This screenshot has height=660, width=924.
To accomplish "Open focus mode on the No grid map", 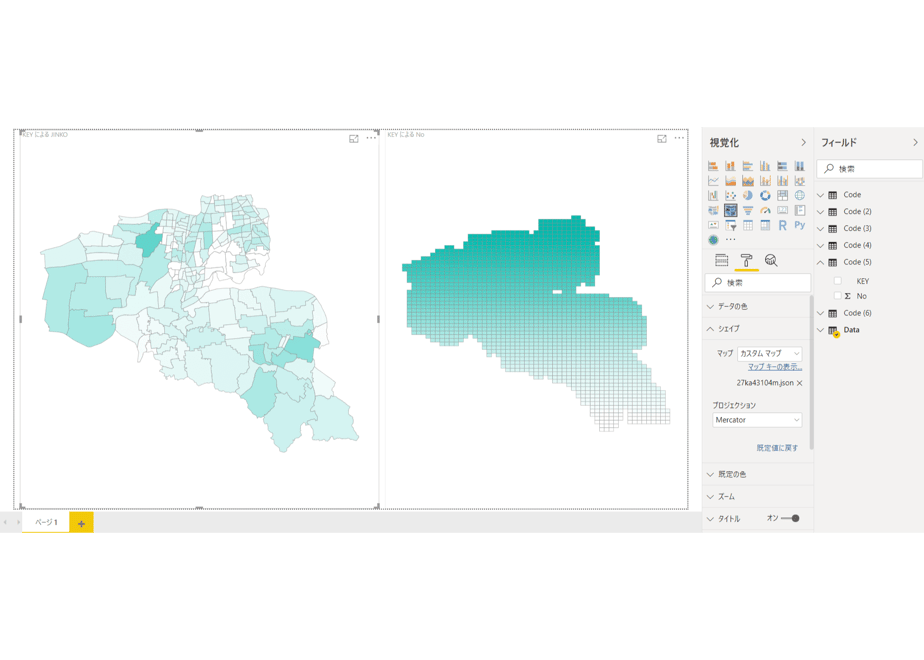I will click(662, 138).
